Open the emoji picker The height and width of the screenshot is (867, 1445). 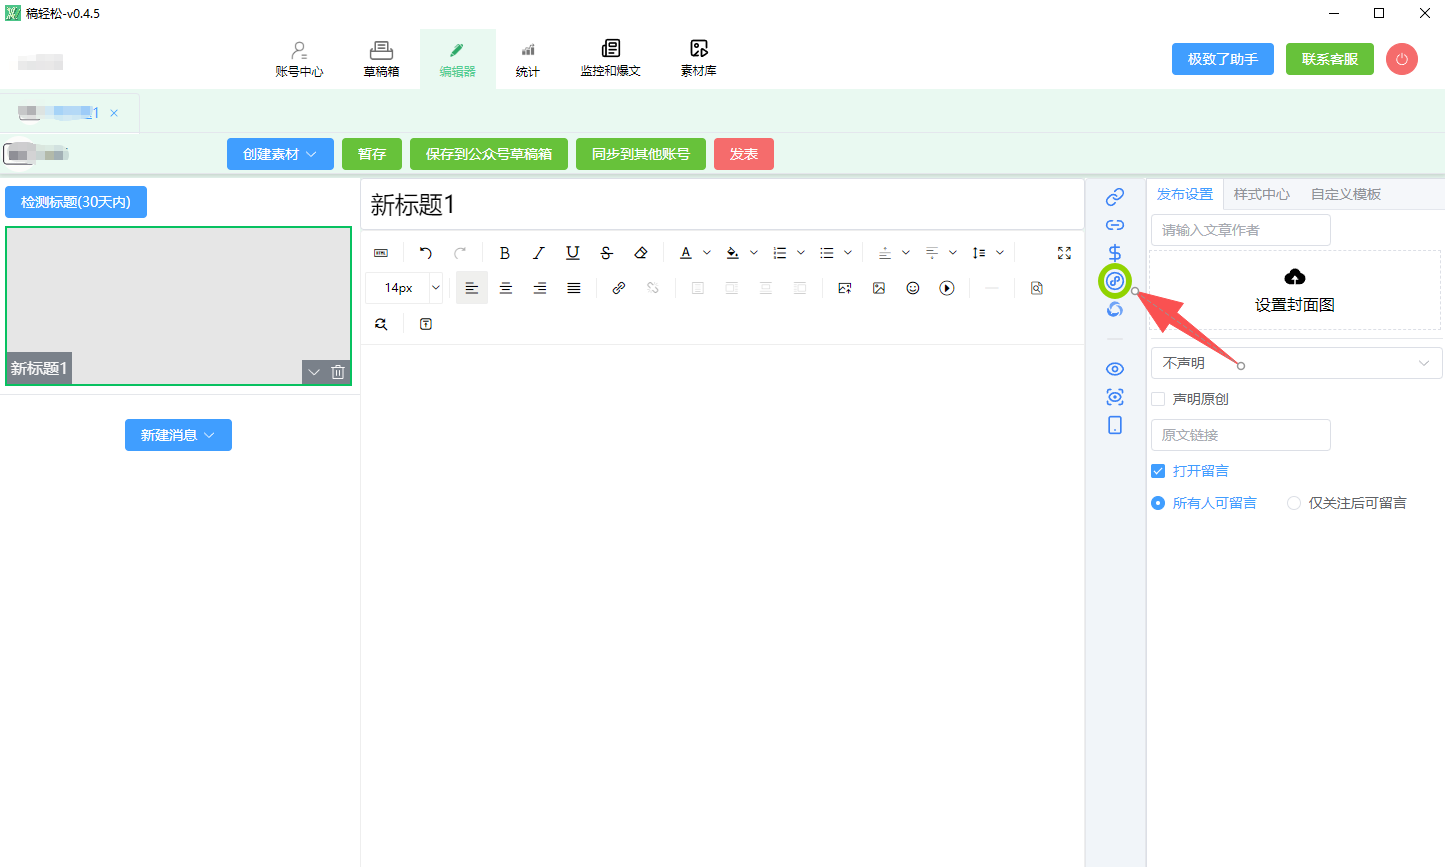tap(913, 288)
